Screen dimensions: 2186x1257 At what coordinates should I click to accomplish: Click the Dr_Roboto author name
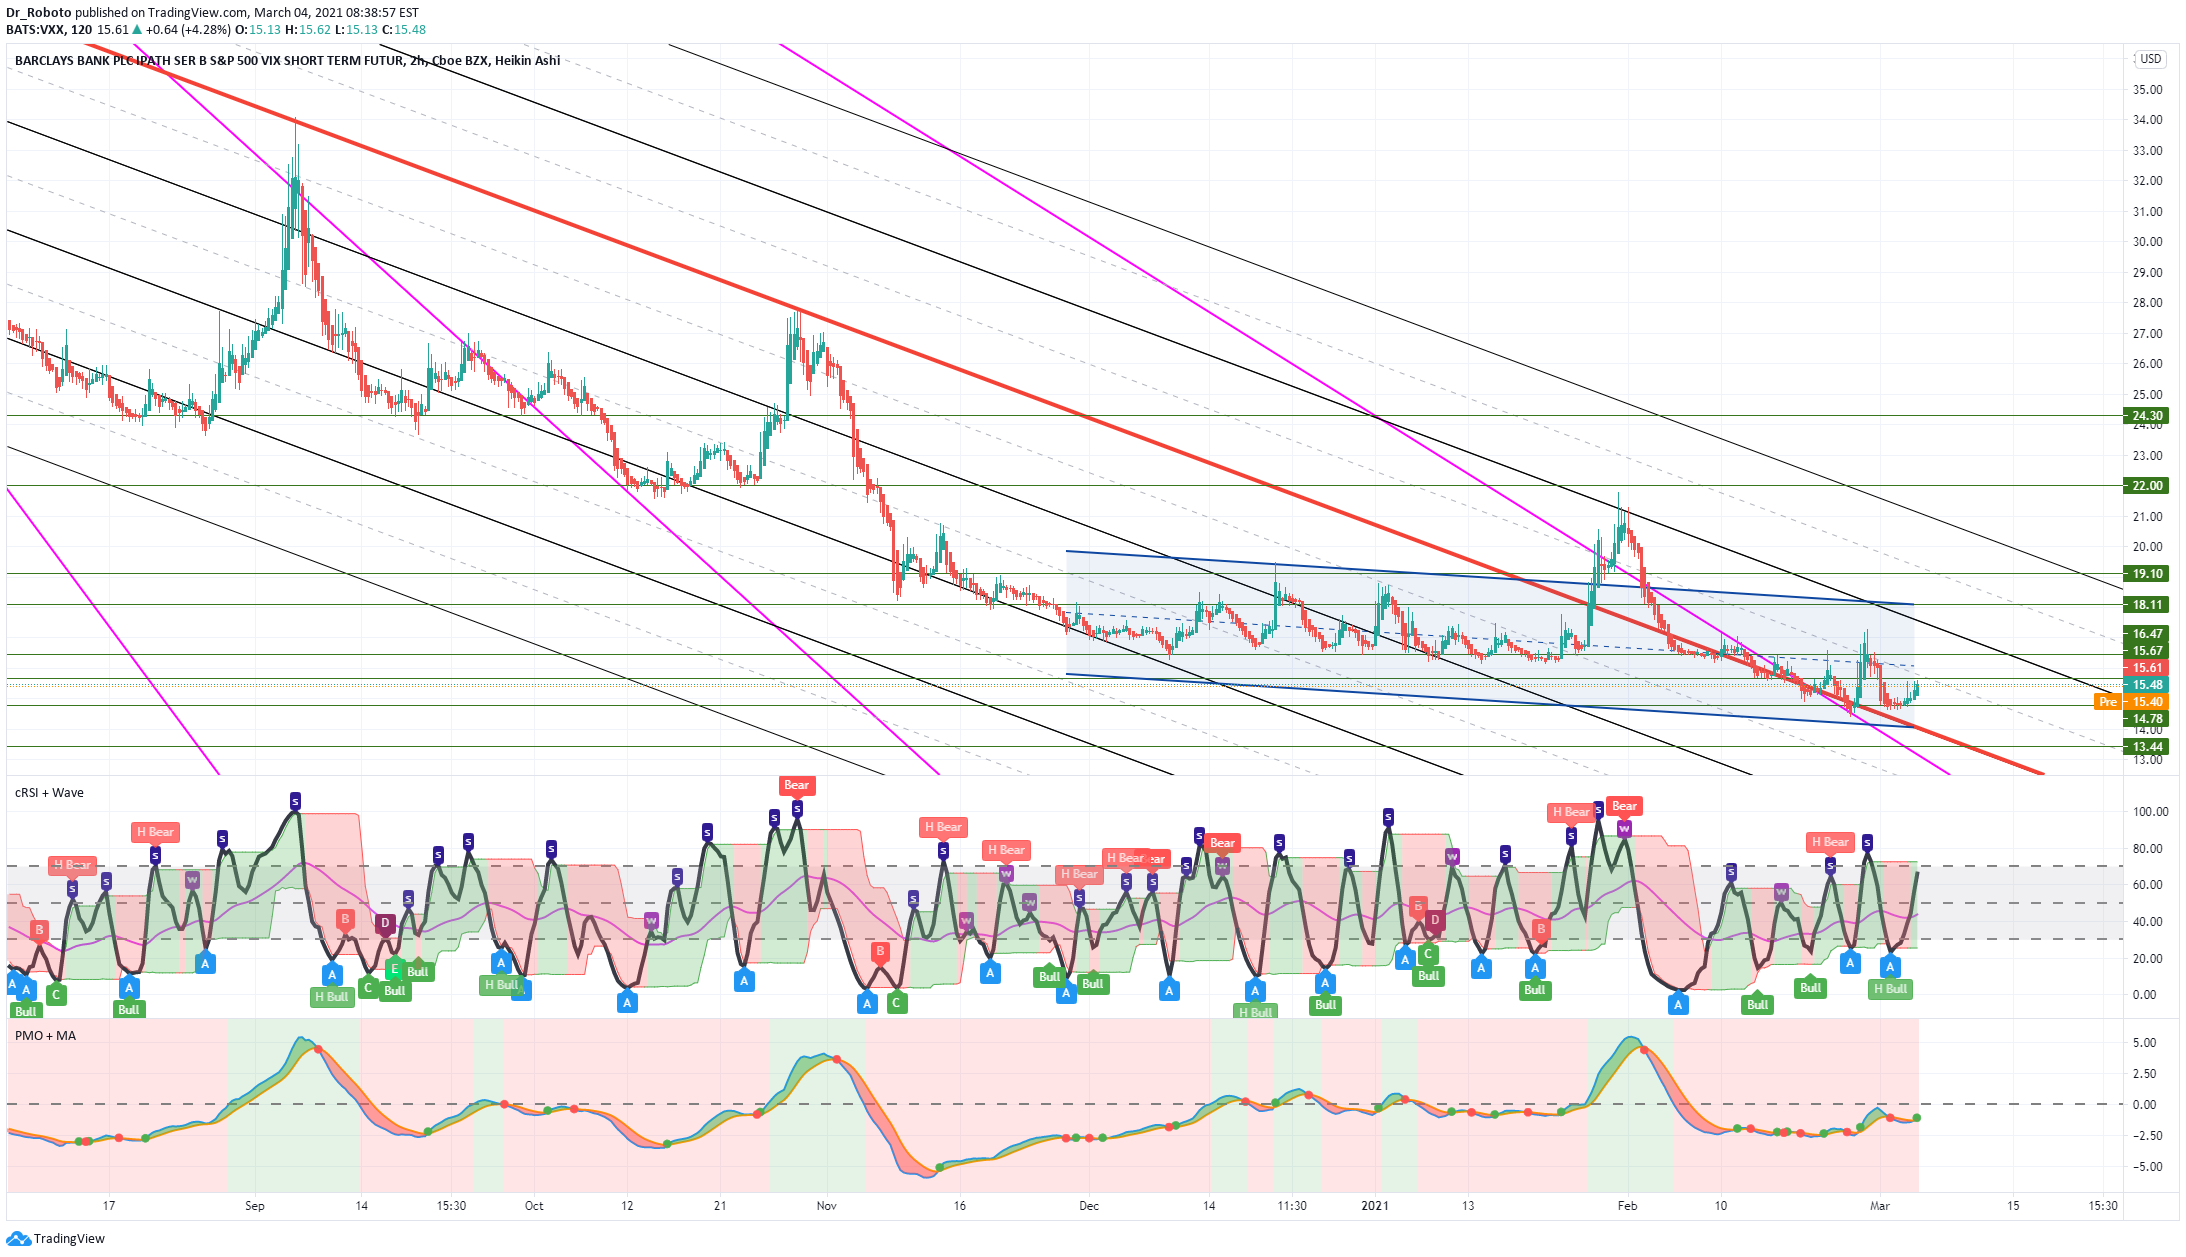point(39,13)
